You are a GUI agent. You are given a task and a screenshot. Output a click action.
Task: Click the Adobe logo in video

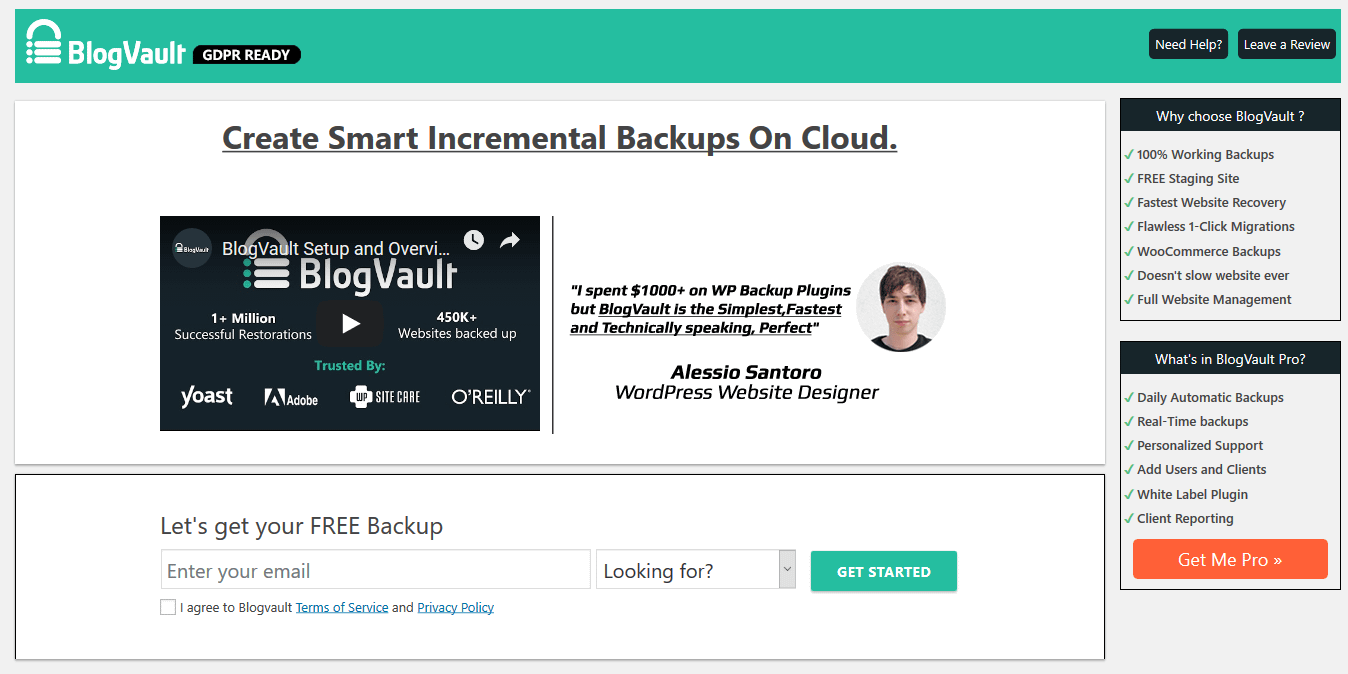[291, 398]
